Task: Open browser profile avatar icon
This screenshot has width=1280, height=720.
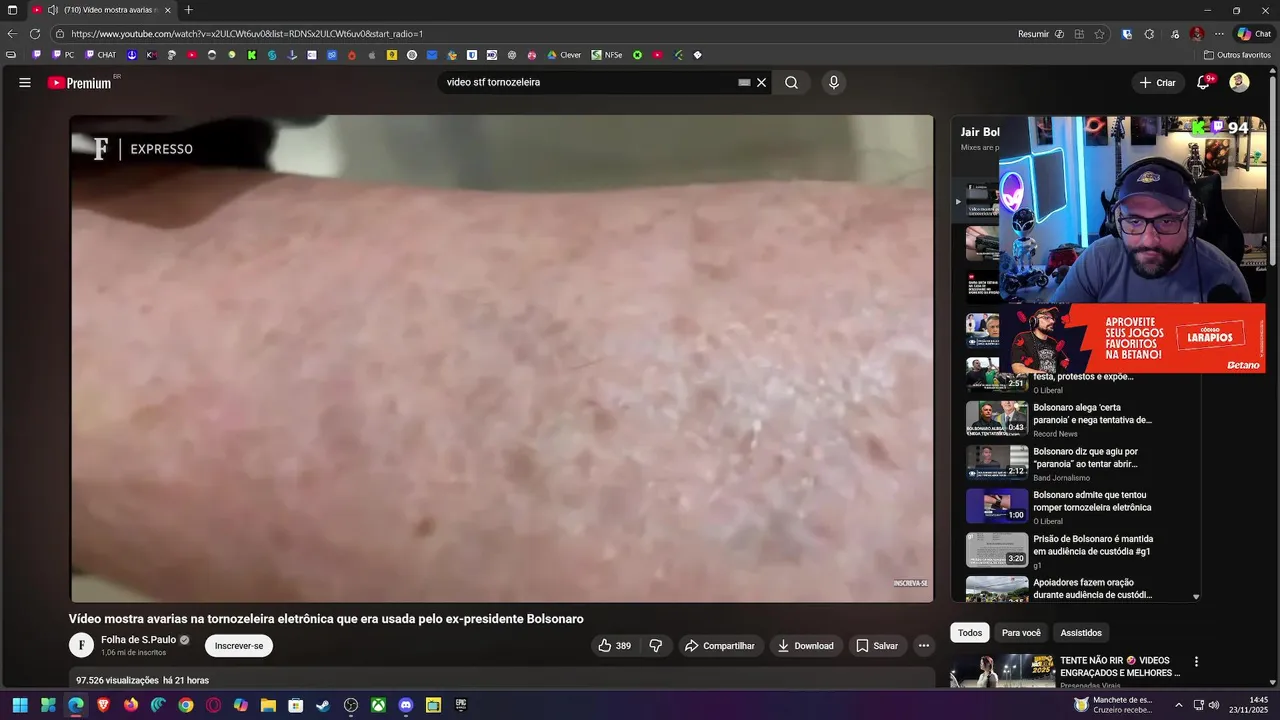Action: pos(1197,34)
